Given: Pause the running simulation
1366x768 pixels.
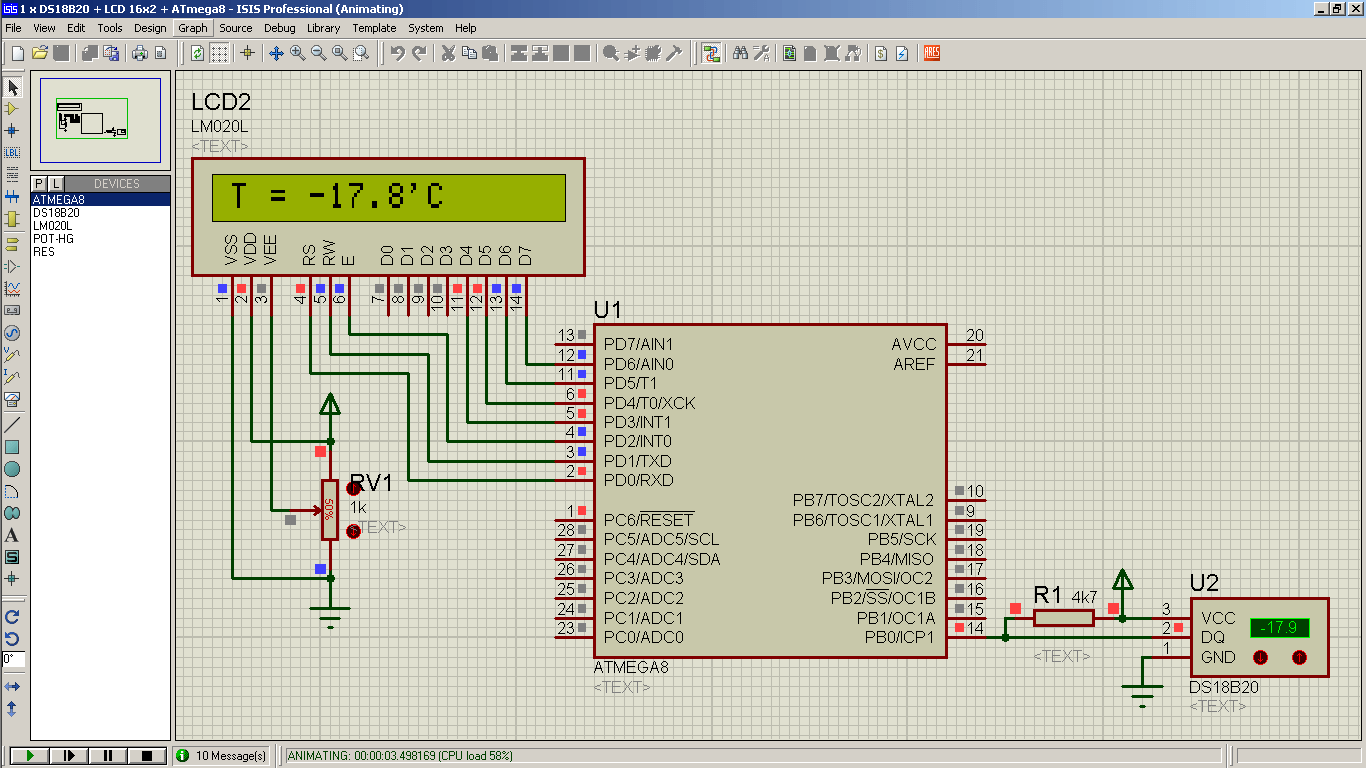Looking at the screenshot, I should point(108,756).
